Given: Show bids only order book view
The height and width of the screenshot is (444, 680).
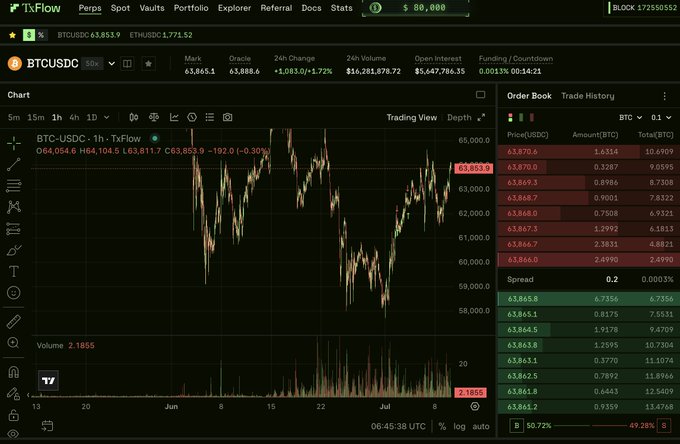Looking at the screenshot, I should (x=521, y=118).
